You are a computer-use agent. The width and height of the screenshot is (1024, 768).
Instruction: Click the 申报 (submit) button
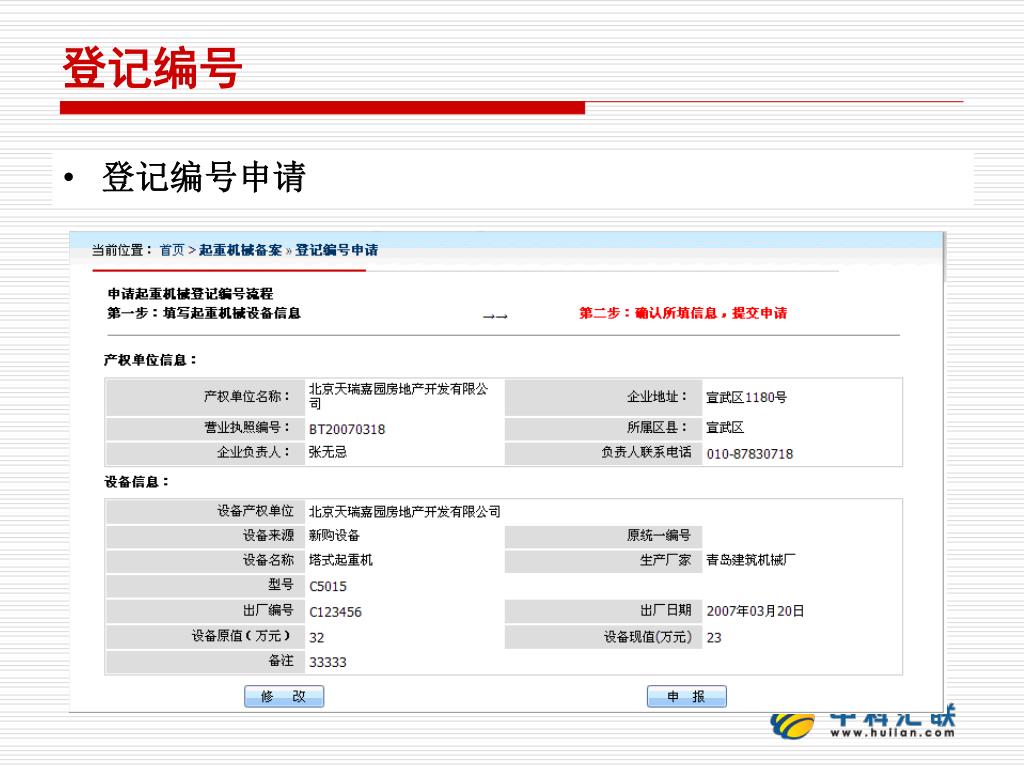tap(686, 696)
